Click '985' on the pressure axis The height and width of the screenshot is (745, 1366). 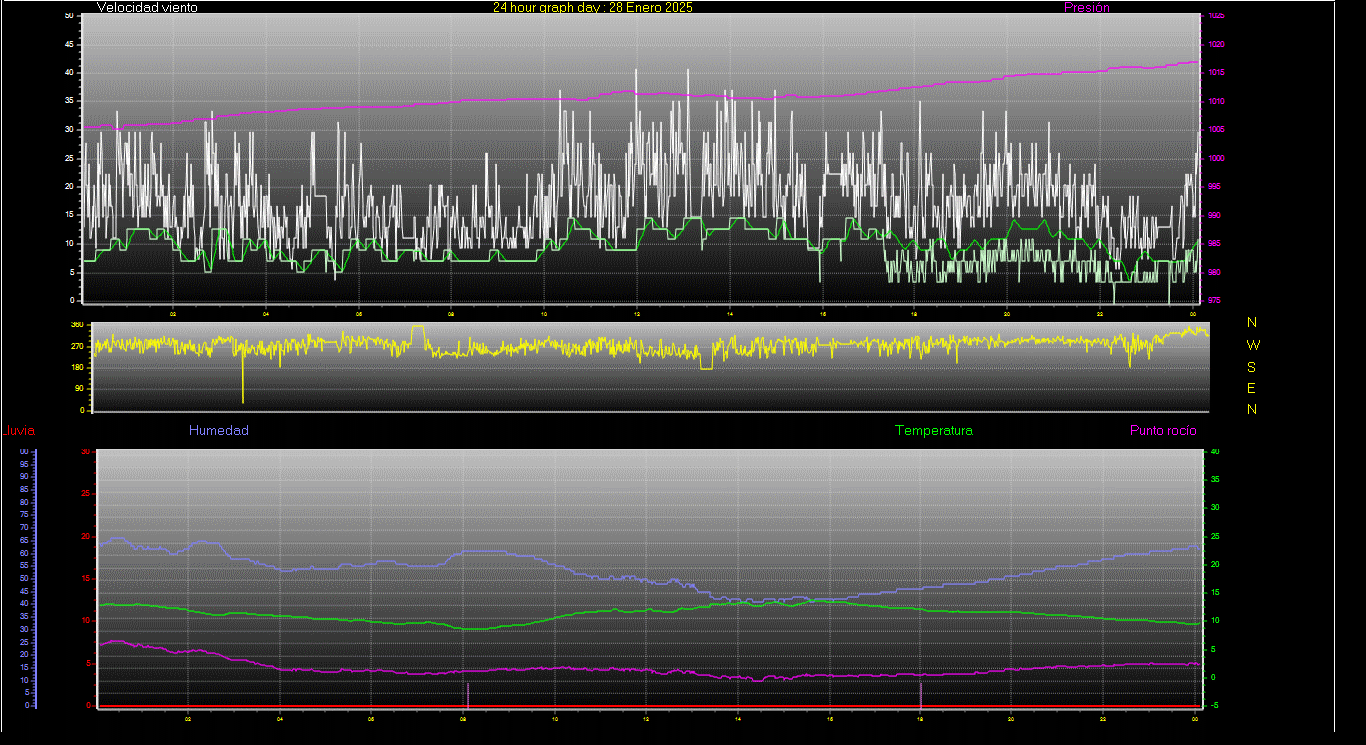tap(1214, 244)
